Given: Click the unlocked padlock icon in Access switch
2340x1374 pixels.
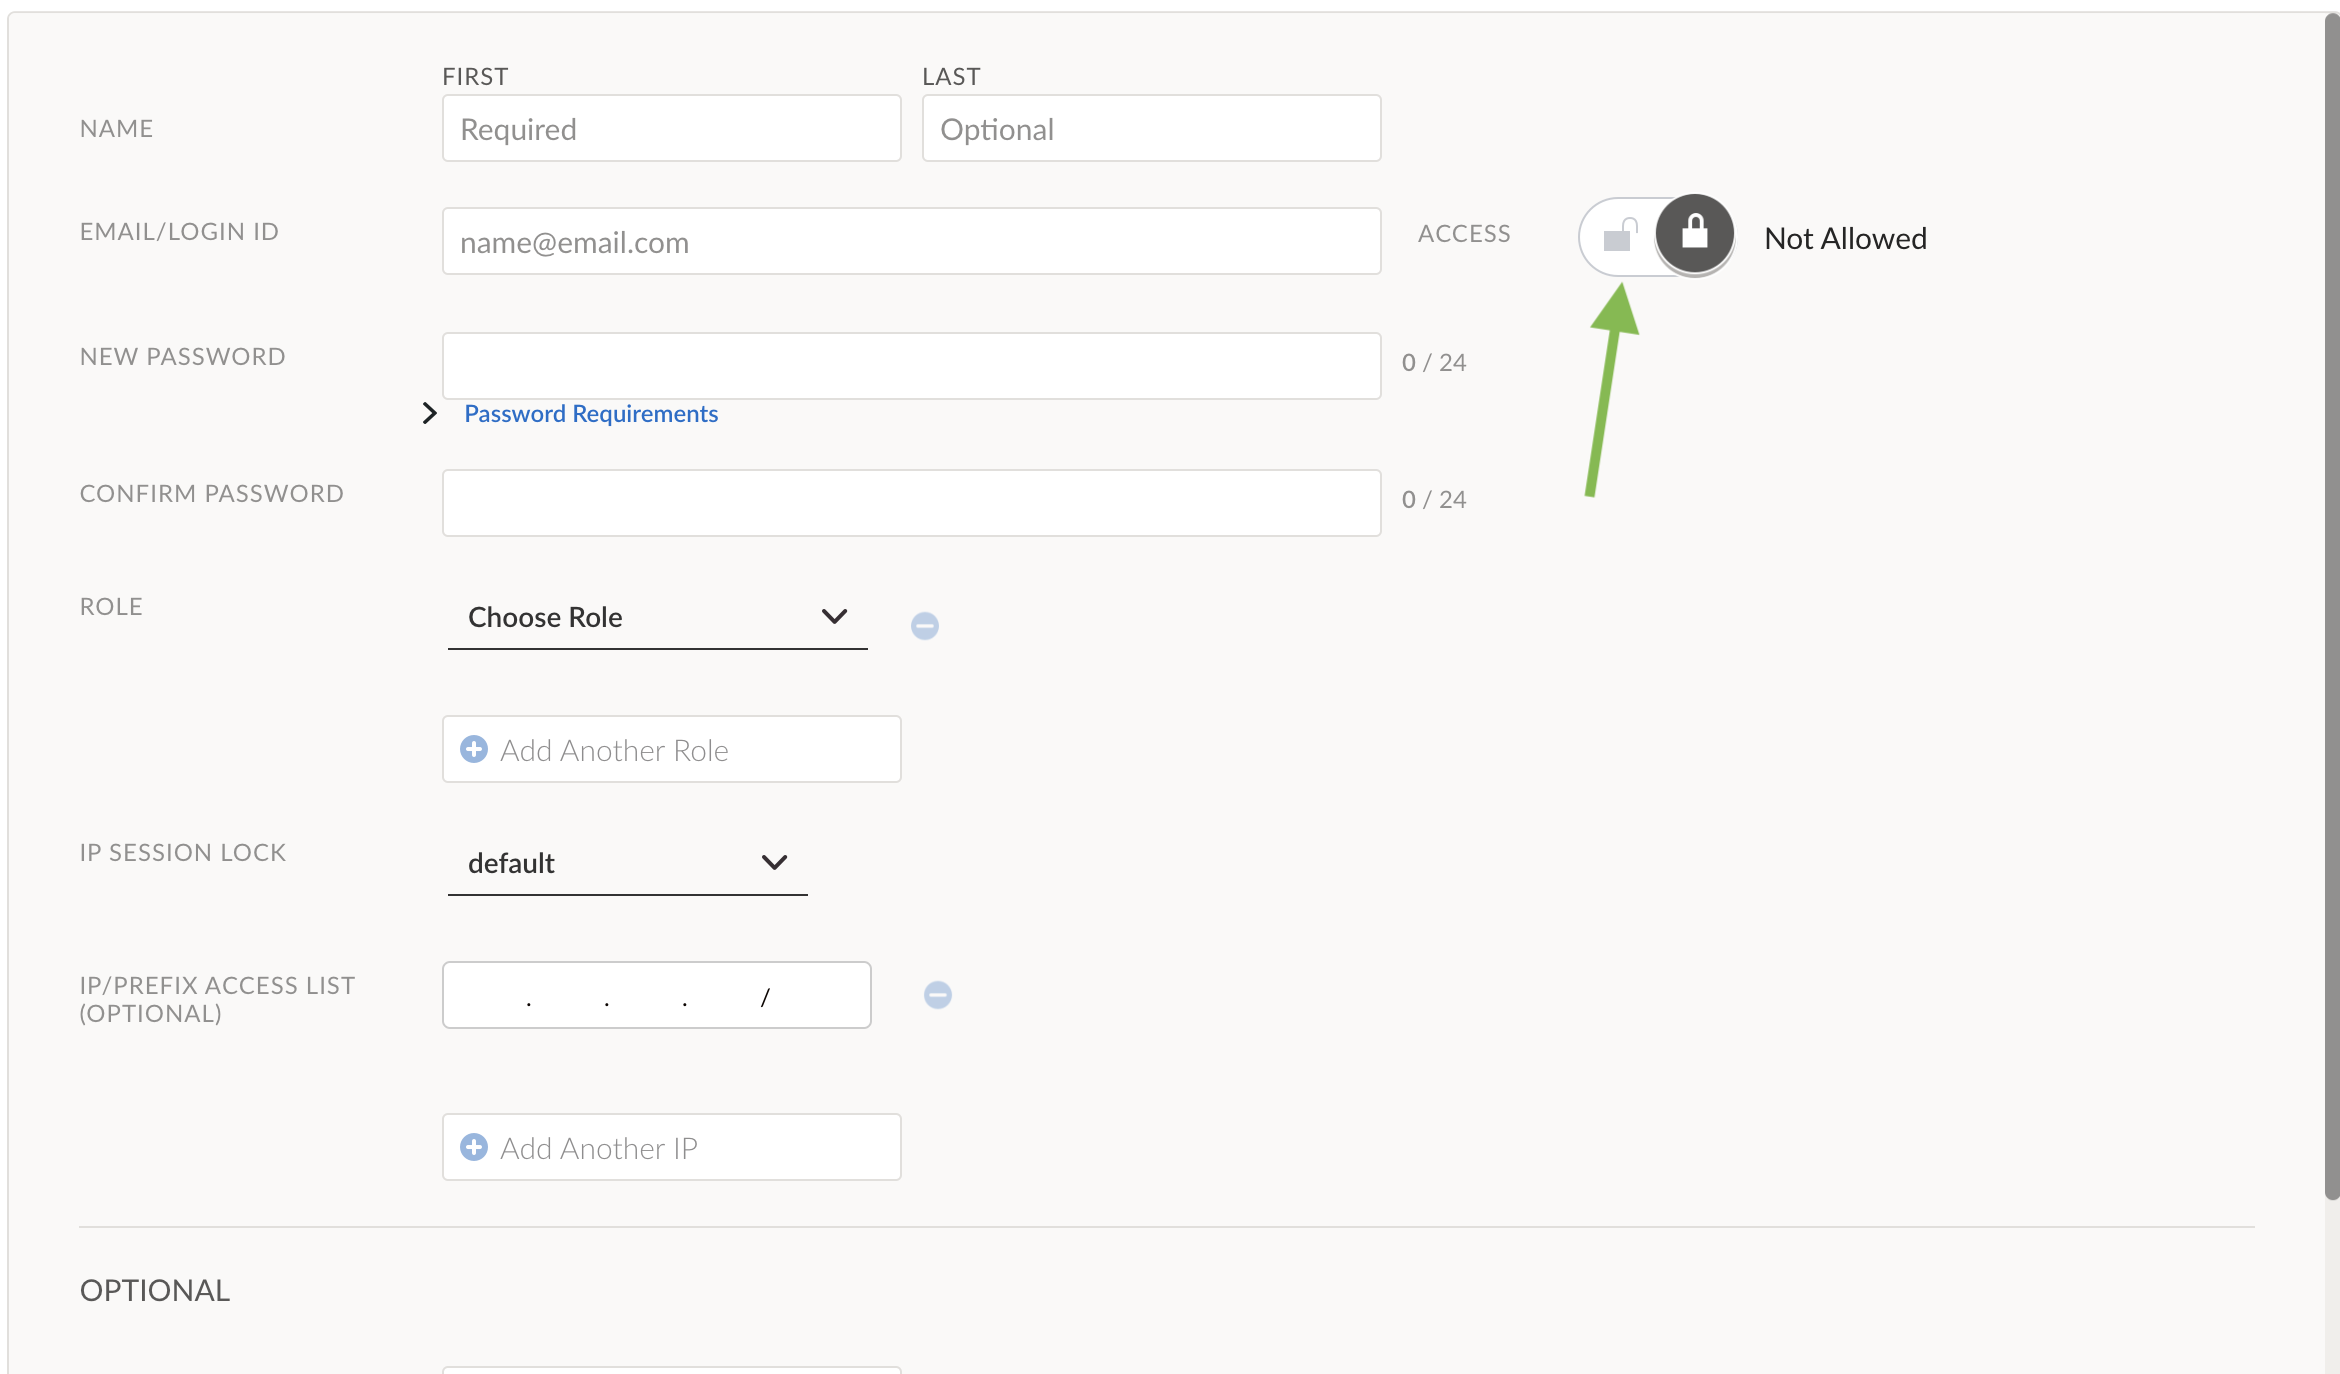Looking at the screenshot, I should [x=1619, y=236].
